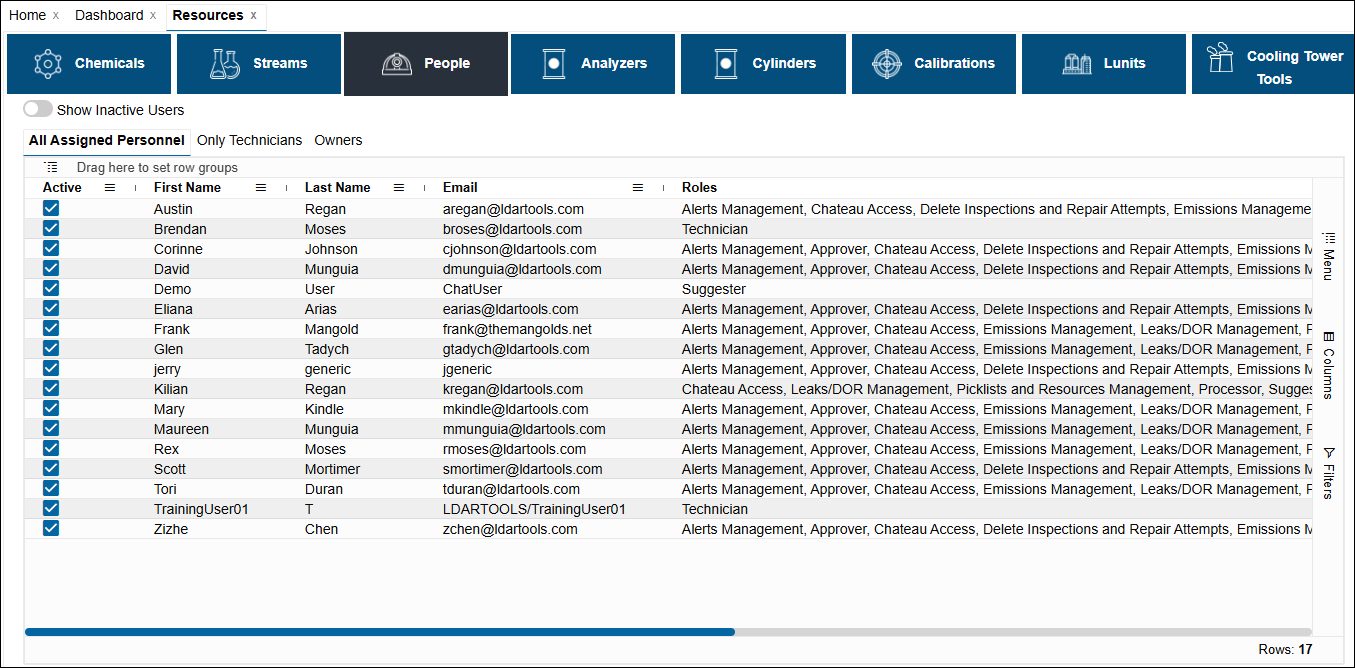
Task: Open the First Name column menu
Action: [x=261, y=187]
